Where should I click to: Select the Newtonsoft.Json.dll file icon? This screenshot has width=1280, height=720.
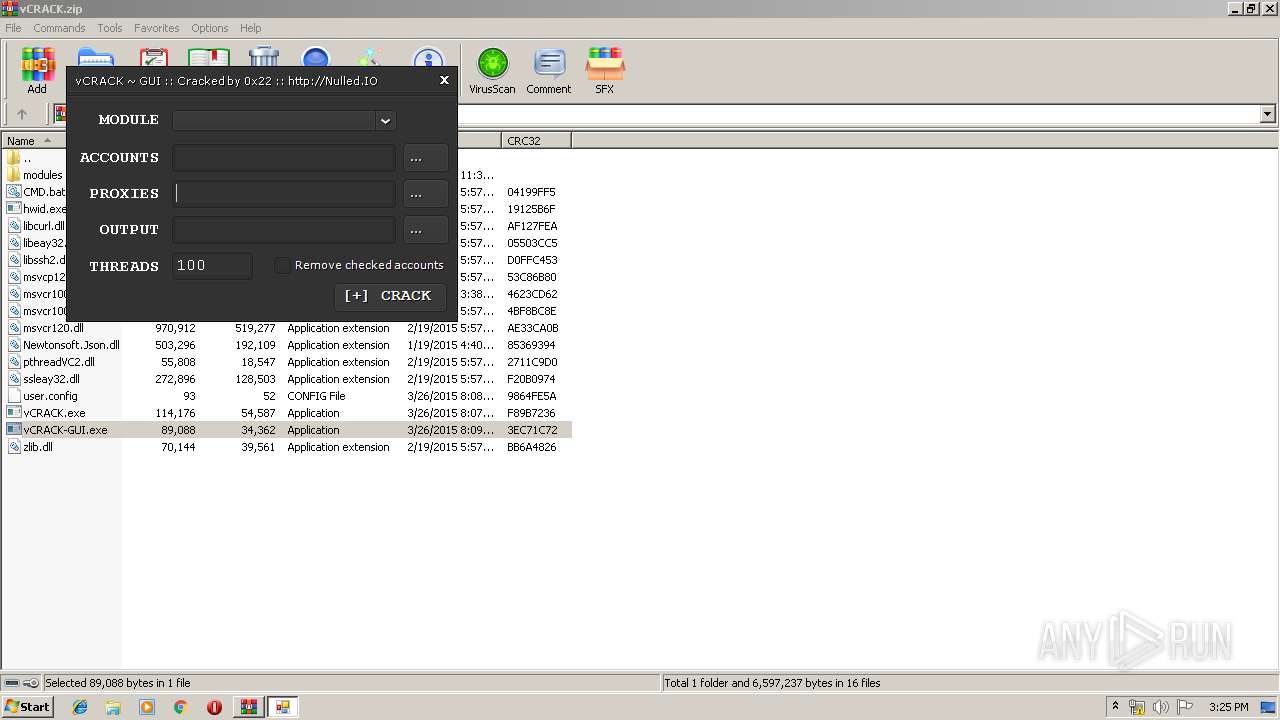(14, 345)
